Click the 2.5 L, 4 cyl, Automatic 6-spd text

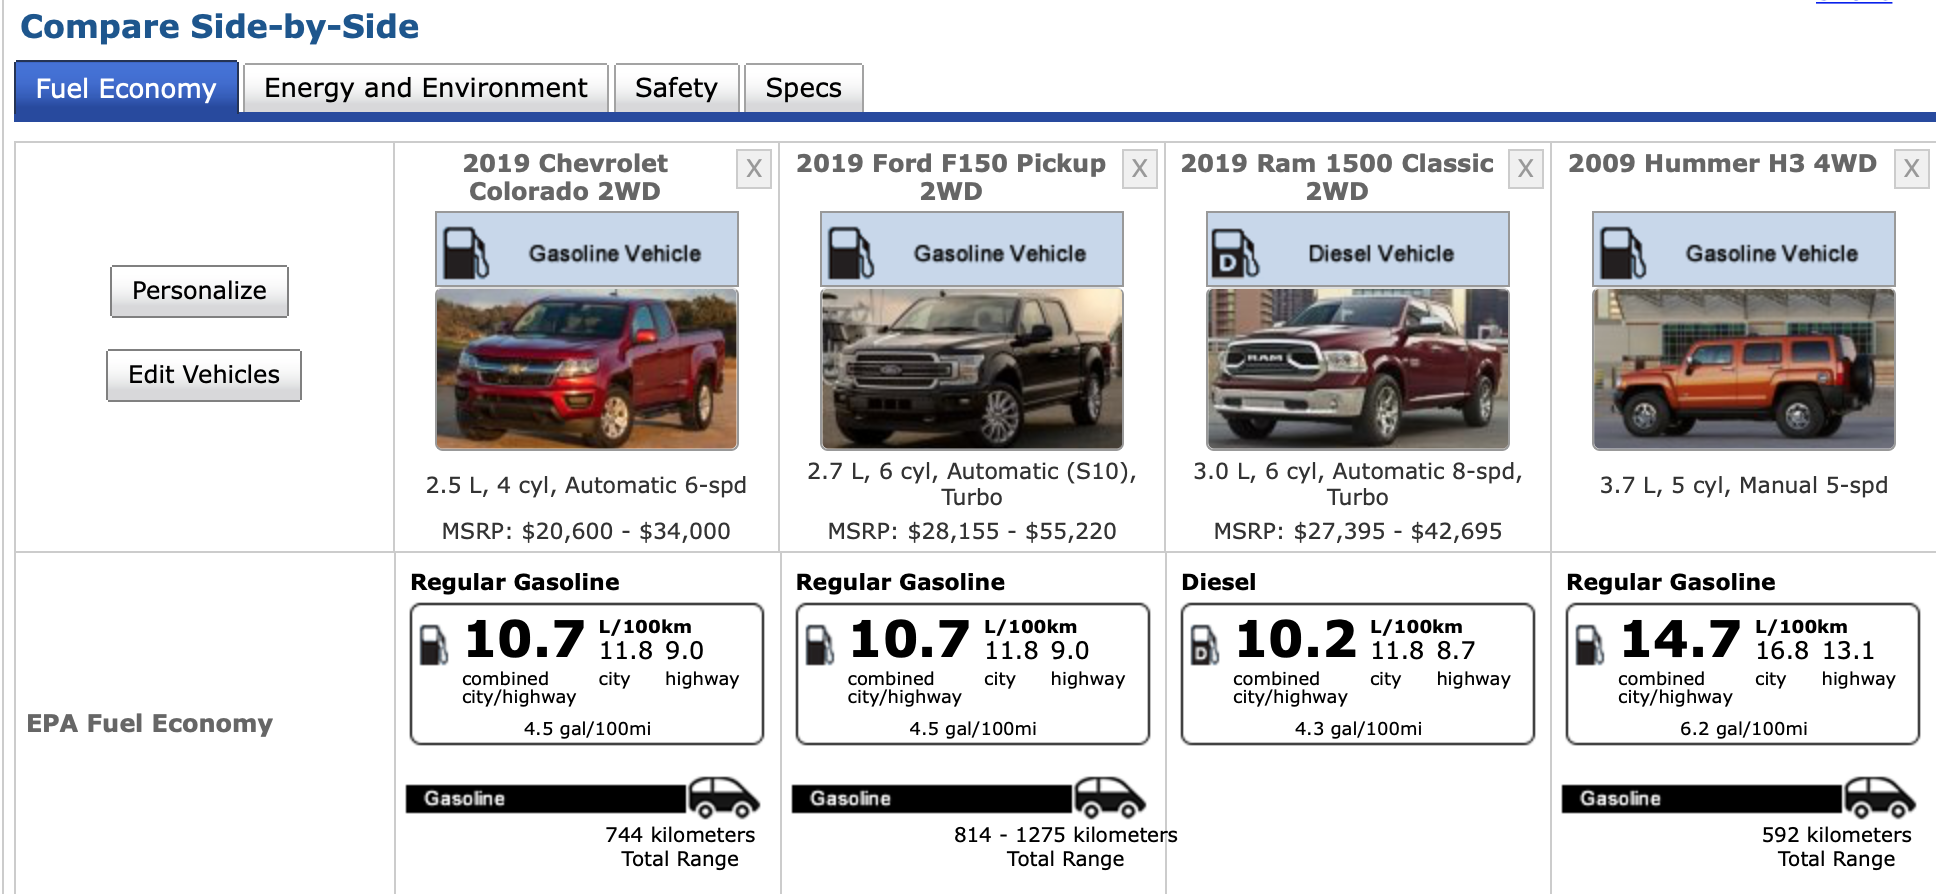coord(587,485)
